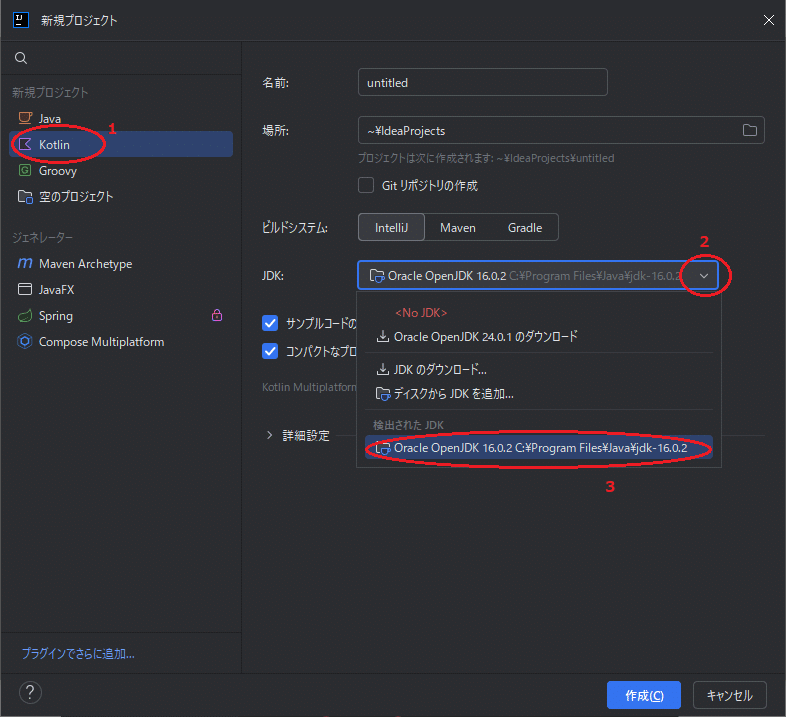Click the Maven Archetype m icon

tap(25, 263)
